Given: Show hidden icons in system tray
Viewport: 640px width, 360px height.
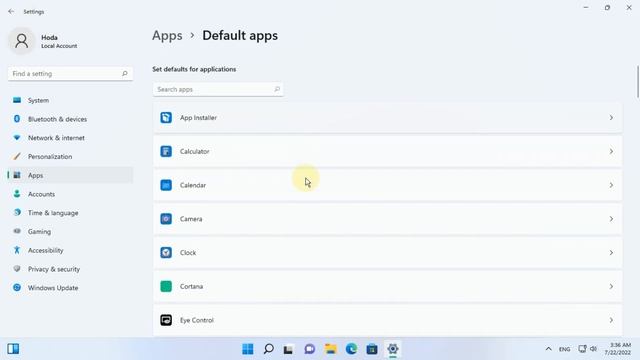Looking at the screenshot, I should (x=549, y=349).
